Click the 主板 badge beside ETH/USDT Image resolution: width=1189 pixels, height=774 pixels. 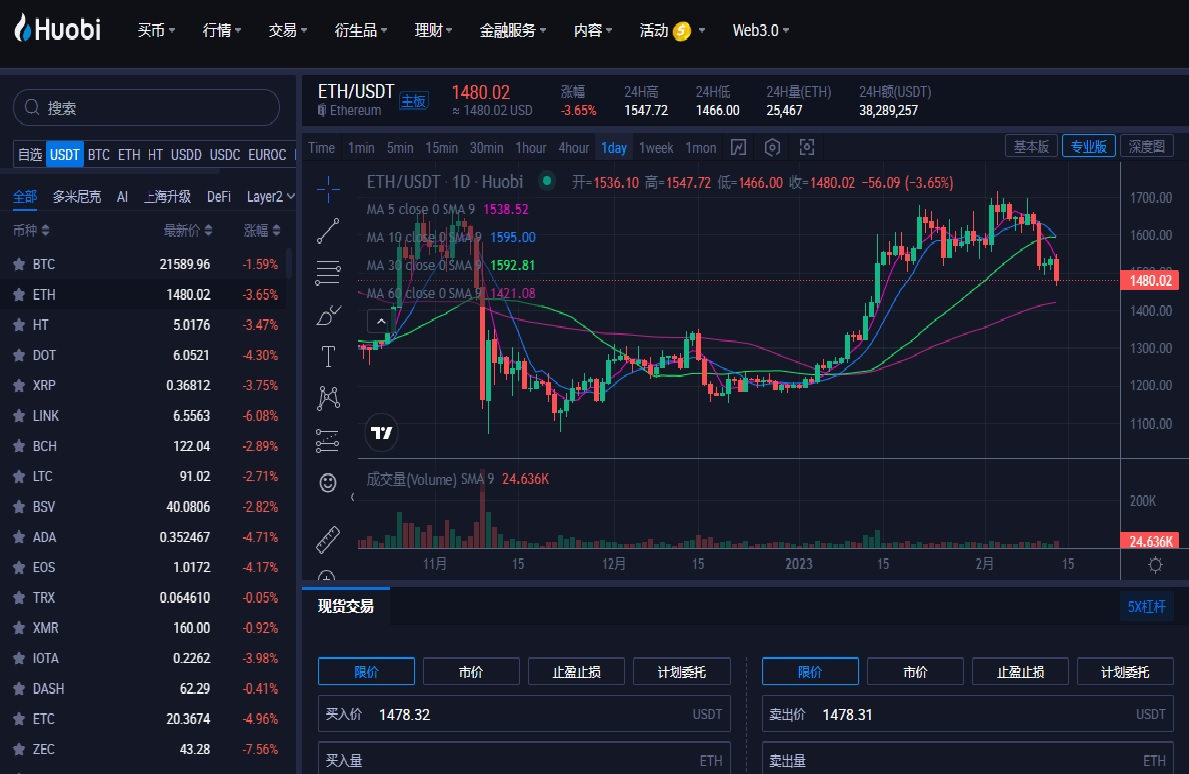(413, 101)
